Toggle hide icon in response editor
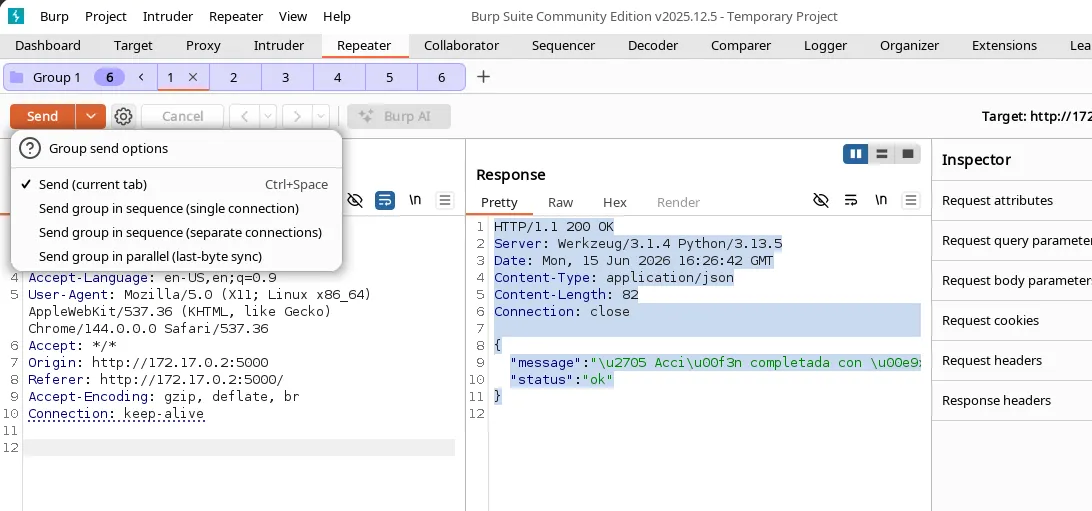This screenshot has height=511, width=1092. click(x=821, y=201)
